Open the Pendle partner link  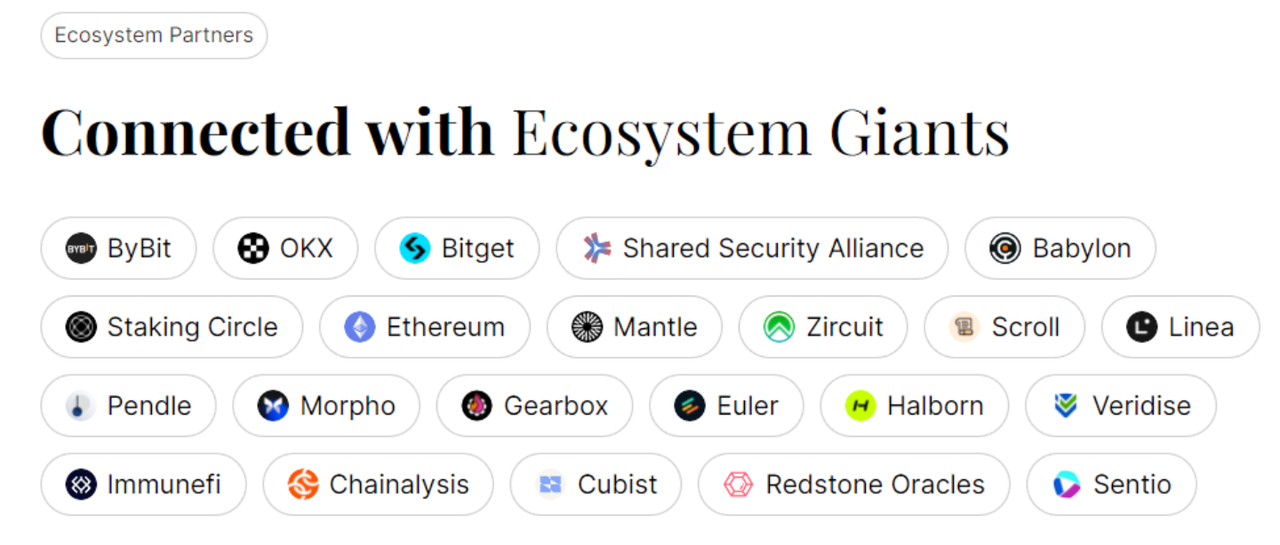click(x=128, y=406)
